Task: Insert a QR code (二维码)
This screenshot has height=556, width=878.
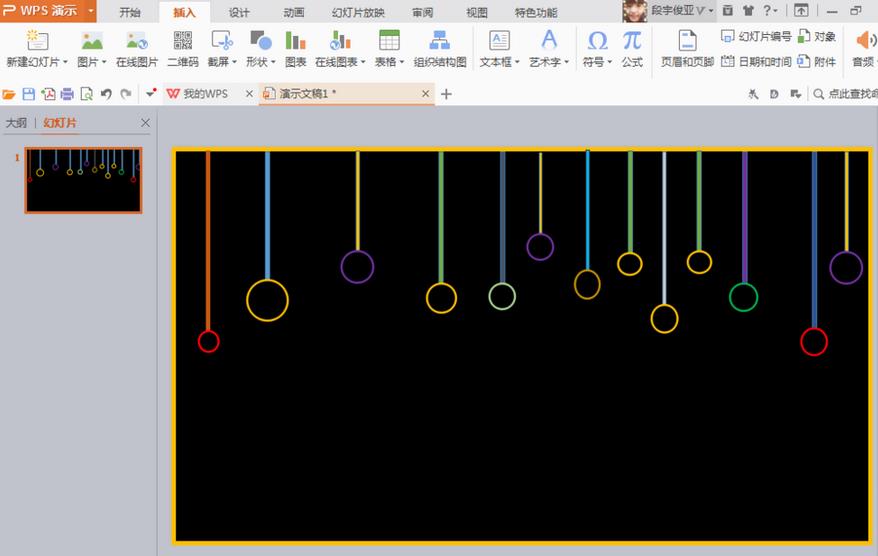Action: coord(183,49)
